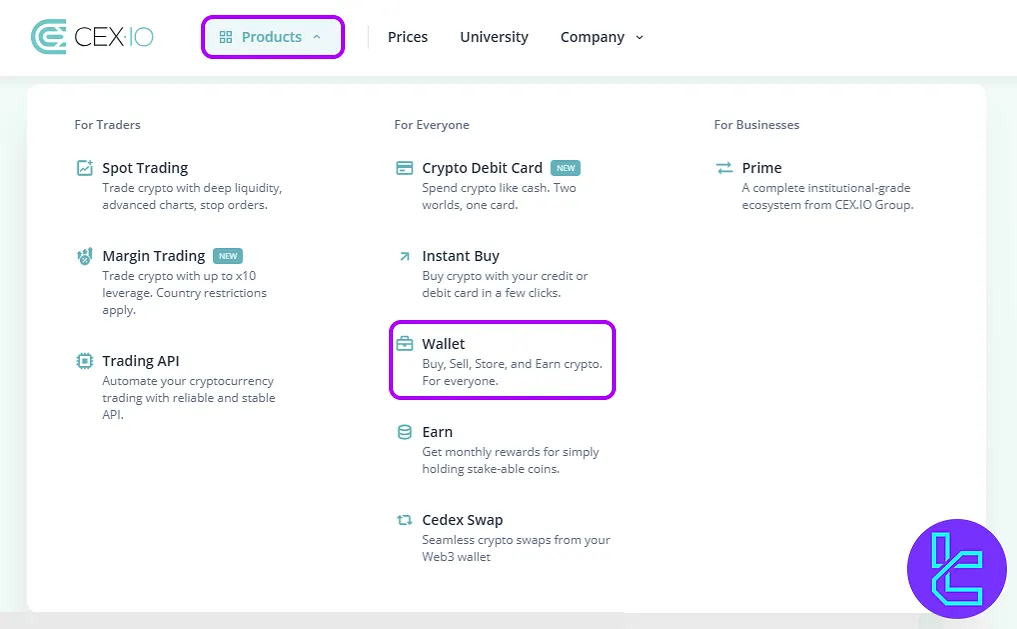This screenshot has height=629, width=1017.
Task: Click the For Traders heading
Action: (x=107, y=125)
